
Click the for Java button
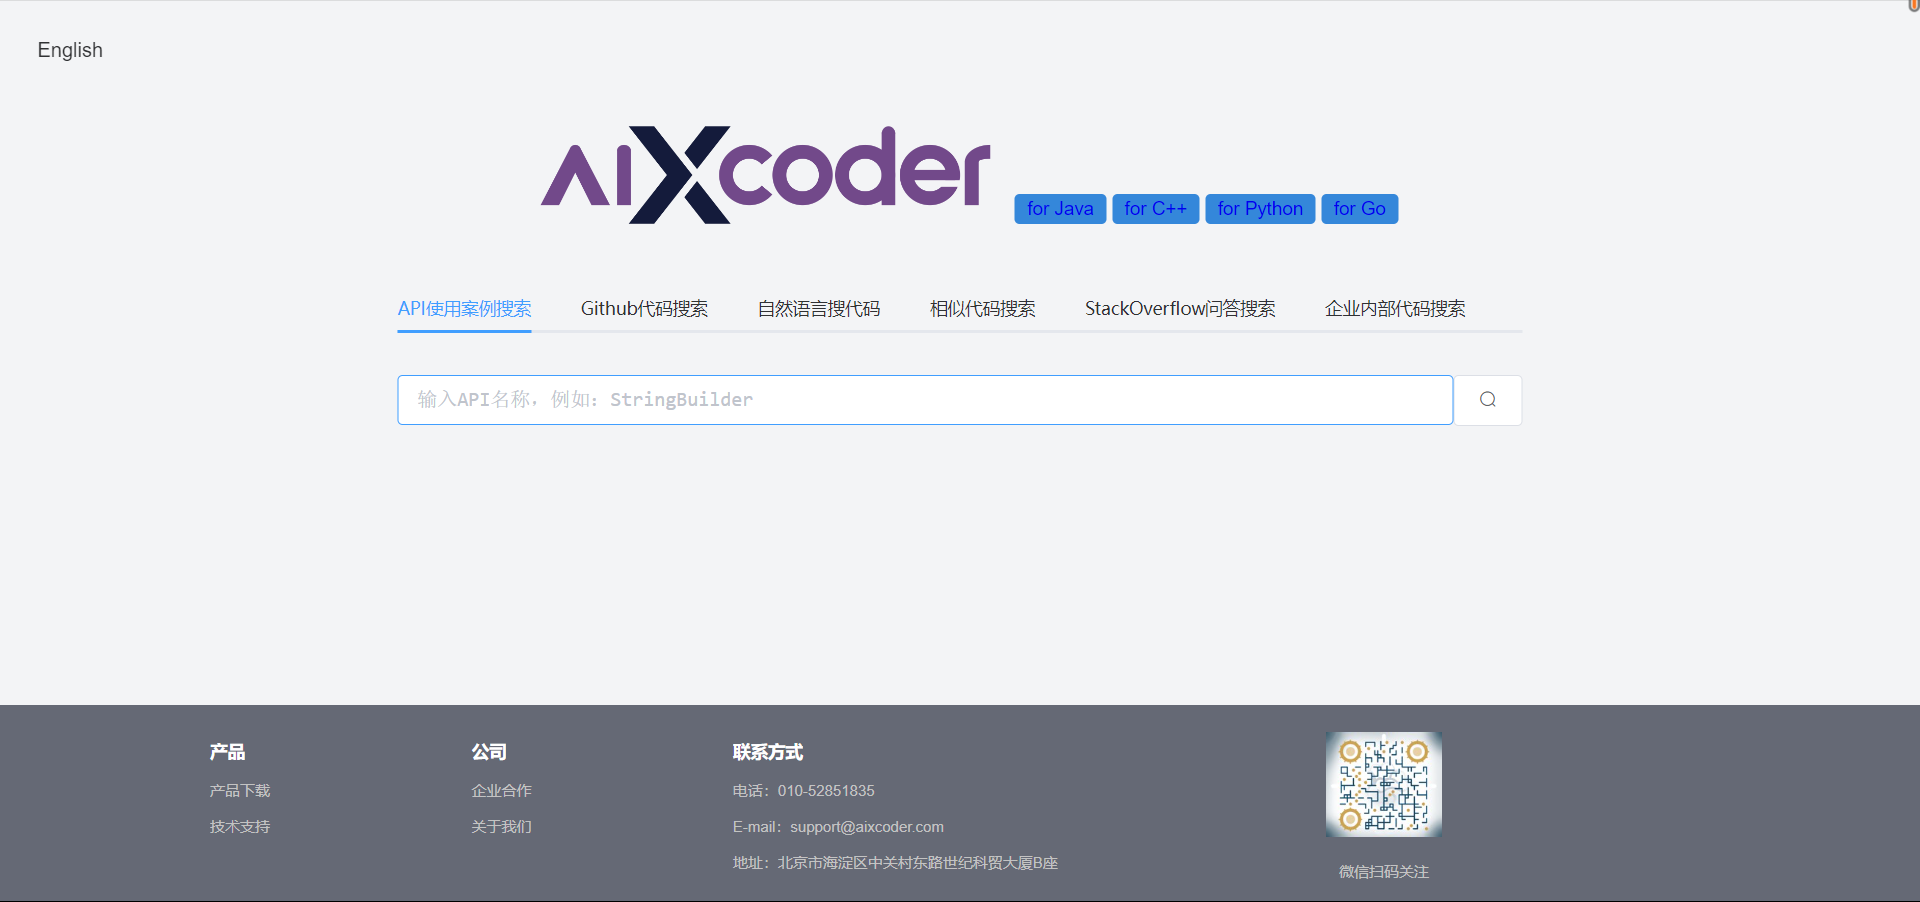pyautogui.click(x=1060, y=209)
